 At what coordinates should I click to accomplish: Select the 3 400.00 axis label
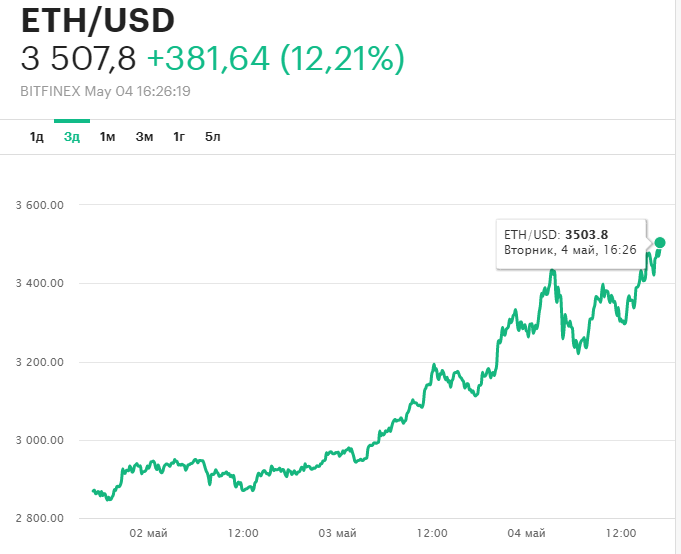tap(40, 283)
